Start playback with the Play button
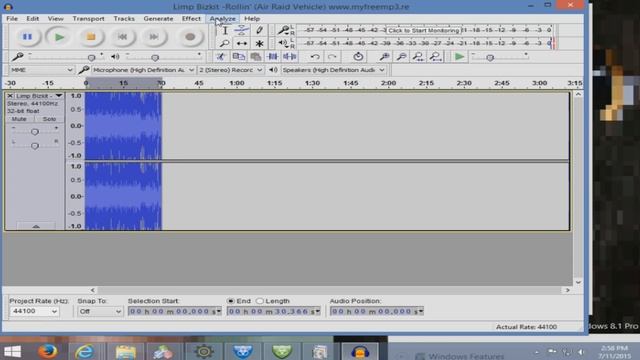Viewport: 640px width, 360px height. [x=59, y=37]
